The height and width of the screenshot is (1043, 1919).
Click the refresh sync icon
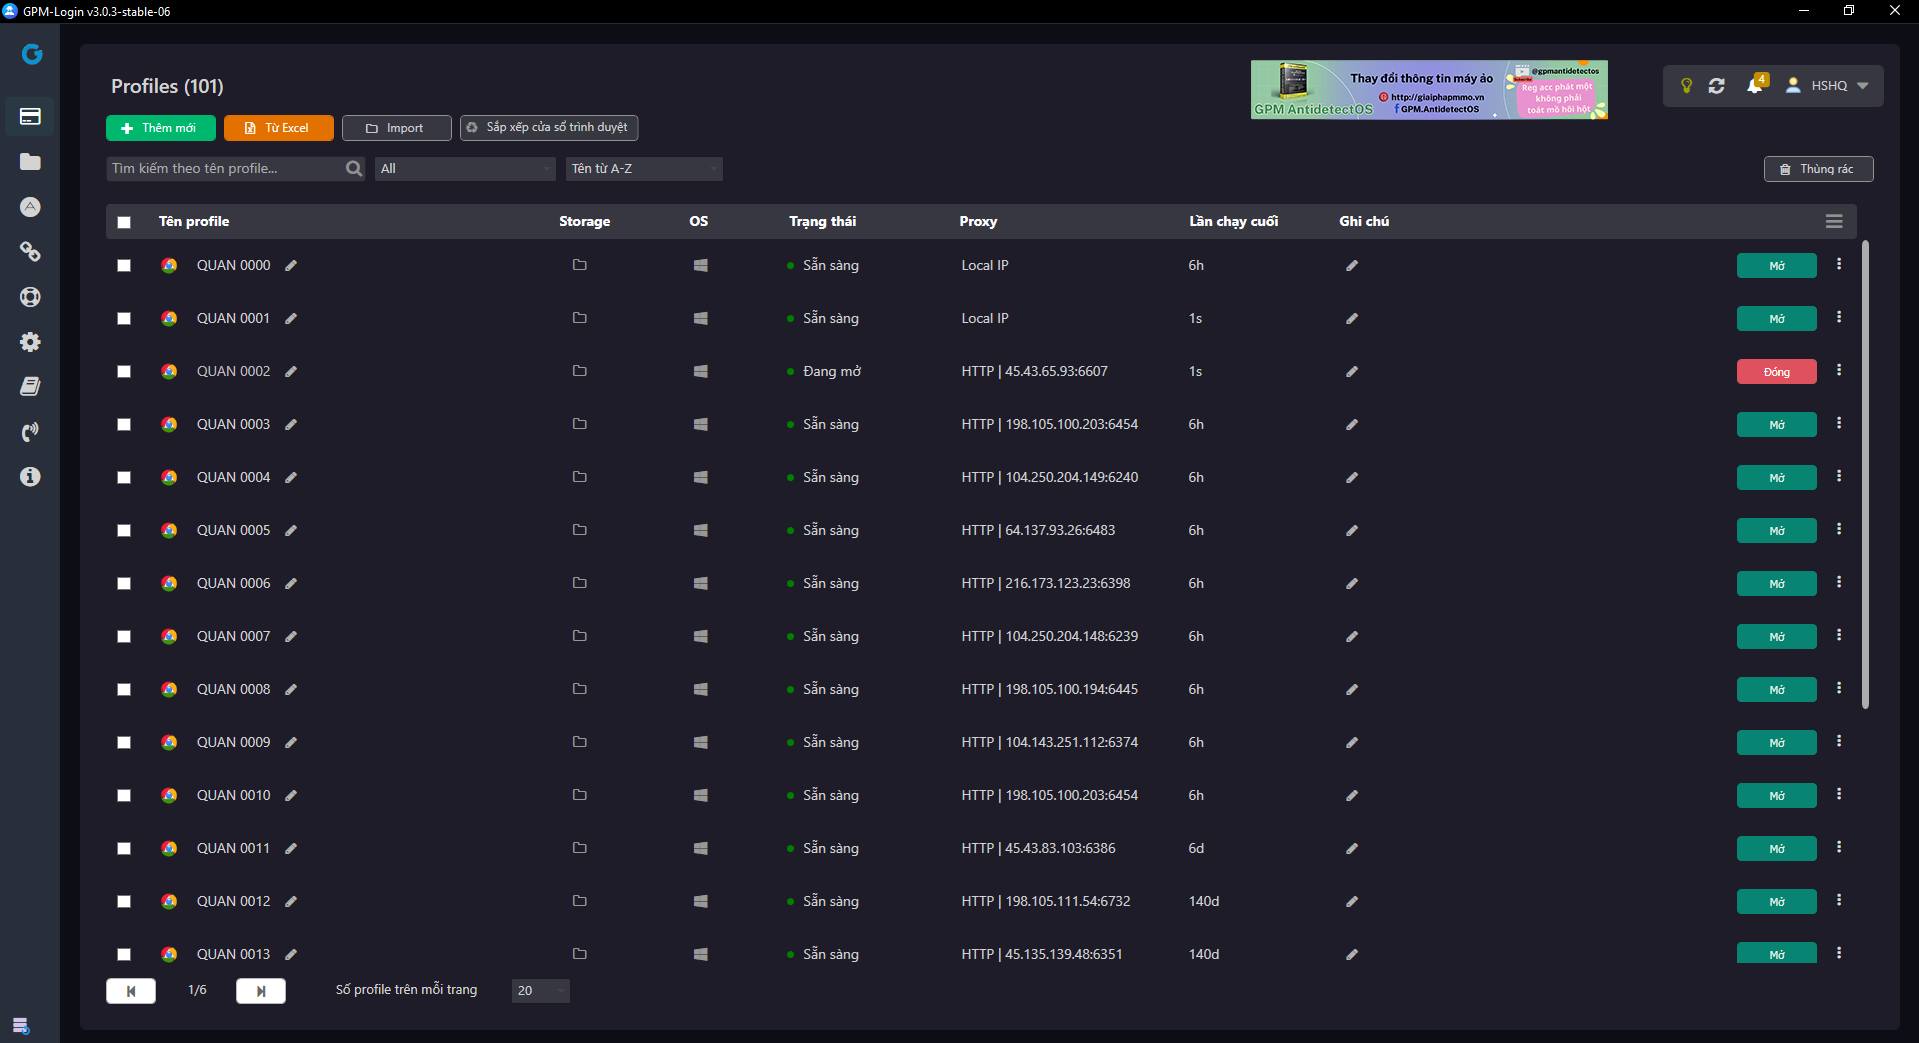click(1717, 86)
